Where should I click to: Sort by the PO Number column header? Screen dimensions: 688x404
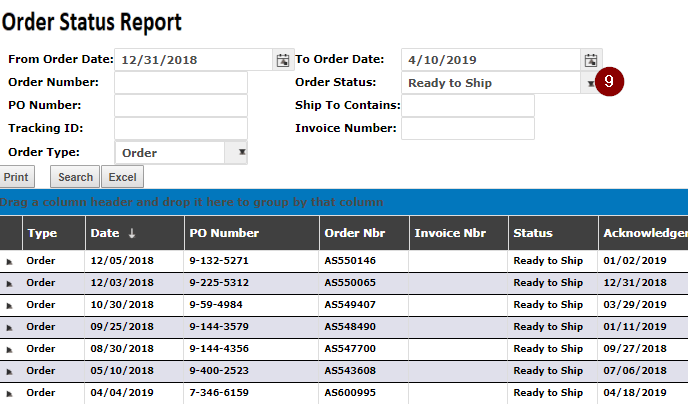(x=224, y=233)
